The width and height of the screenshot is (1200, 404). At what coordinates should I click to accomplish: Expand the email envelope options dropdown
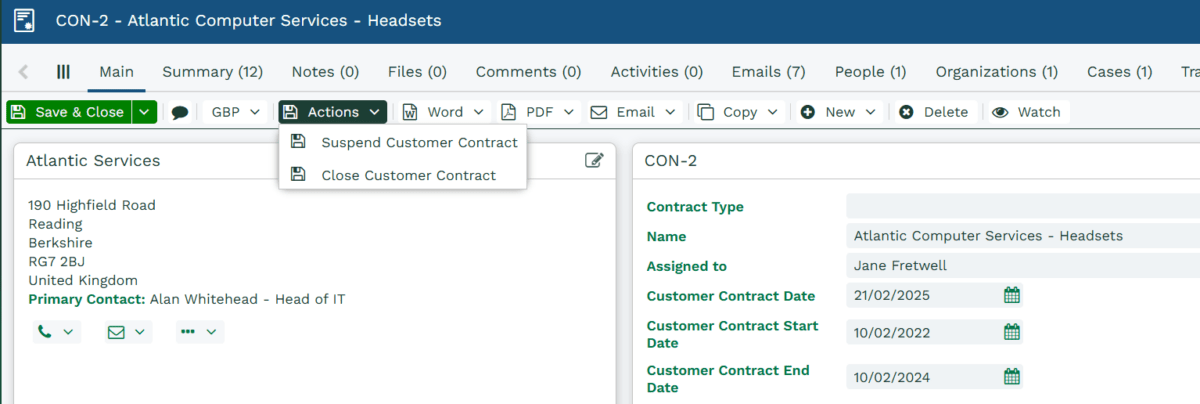(128, 332)
